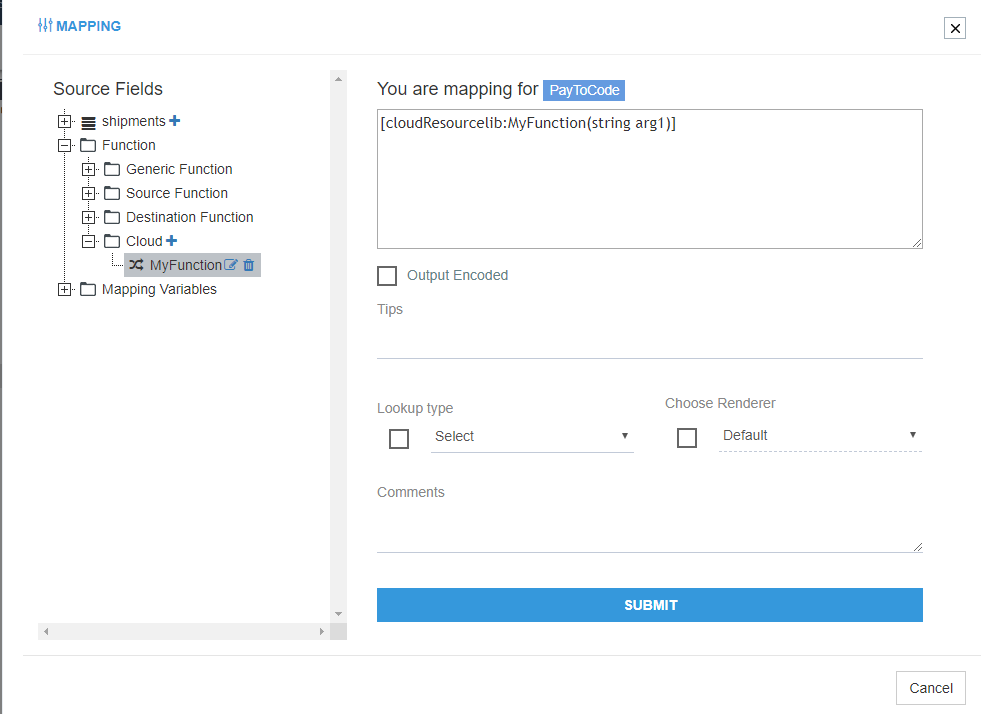Expand the Generic Function tree node
This screenshot has height=714, width=989.
click(88, 169)
